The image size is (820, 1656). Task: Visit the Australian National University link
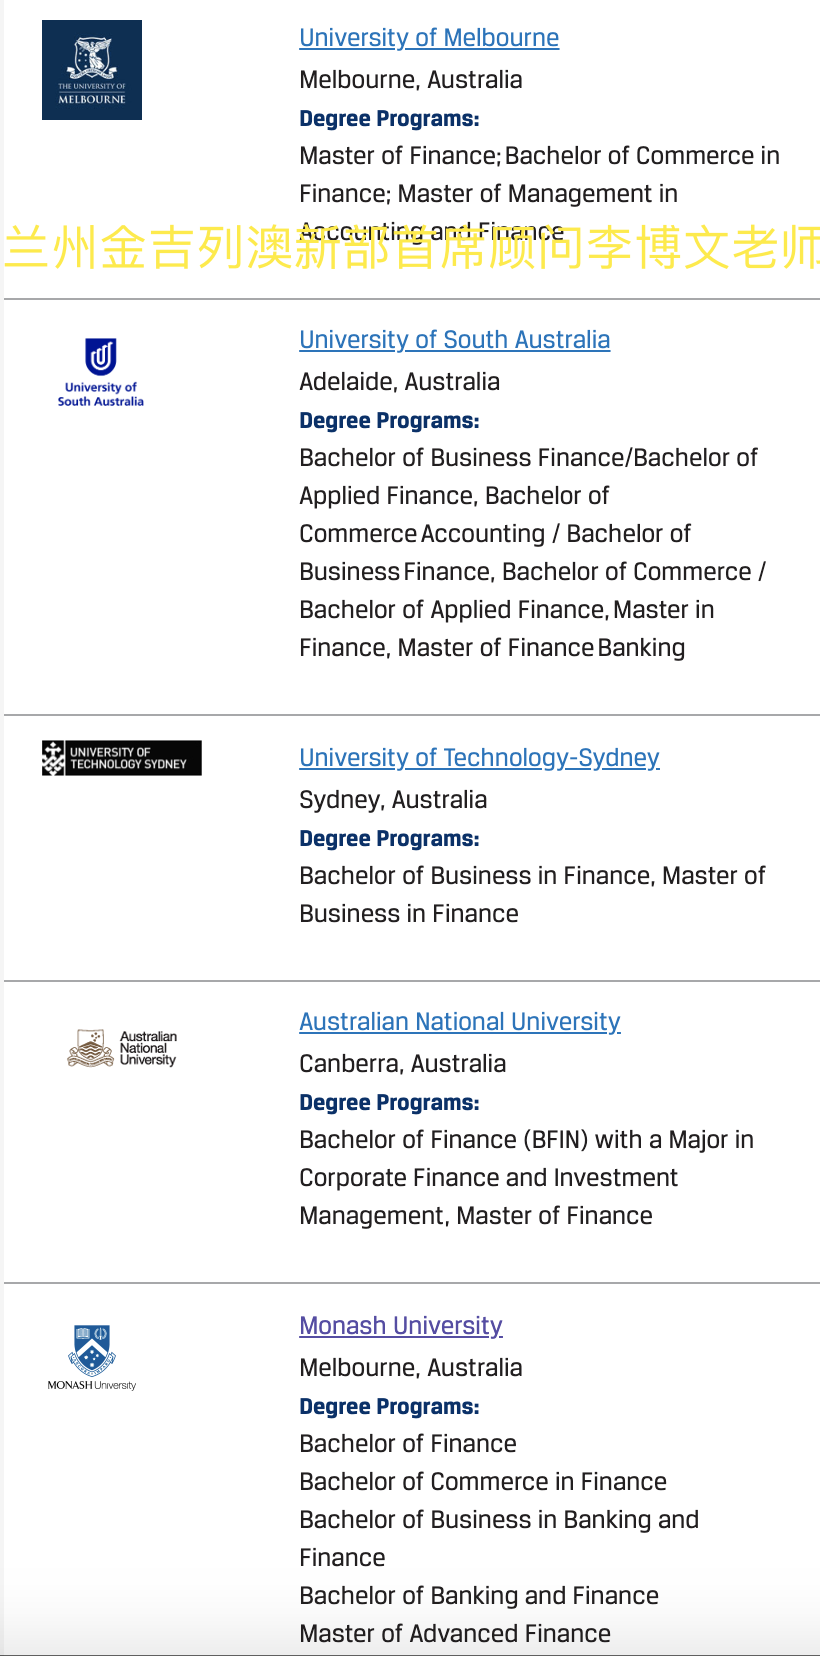coord(460,1022)
